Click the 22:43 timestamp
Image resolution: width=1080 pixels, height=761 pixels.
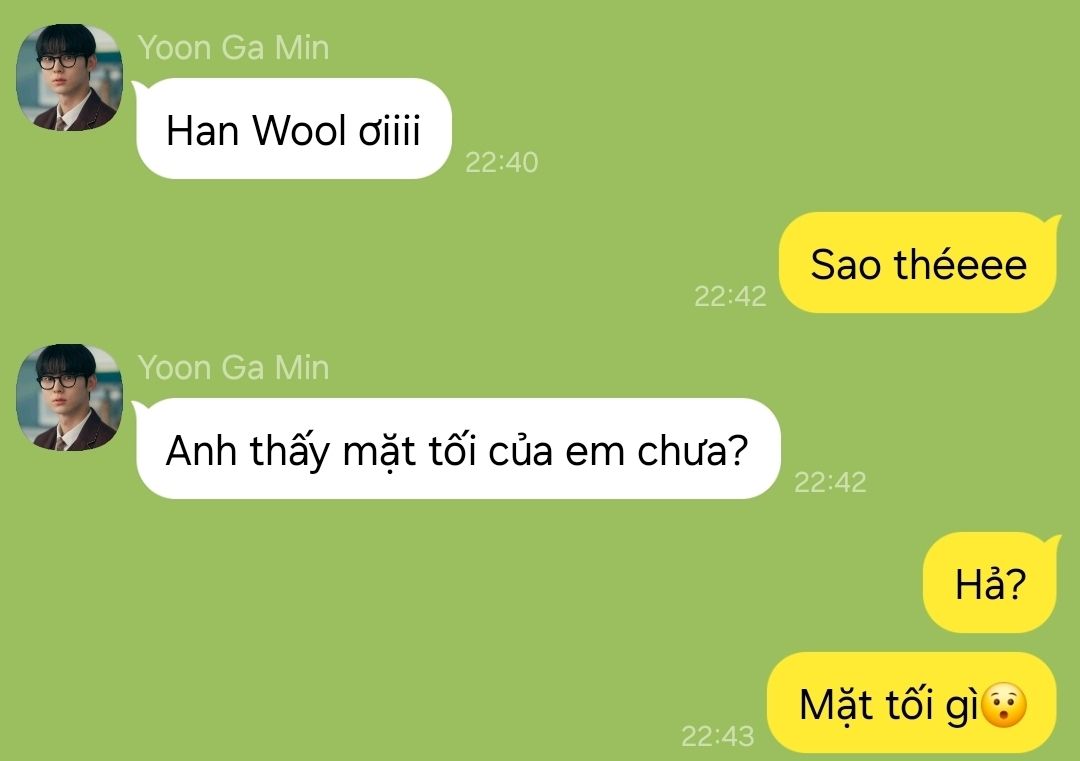coord(718,736)
